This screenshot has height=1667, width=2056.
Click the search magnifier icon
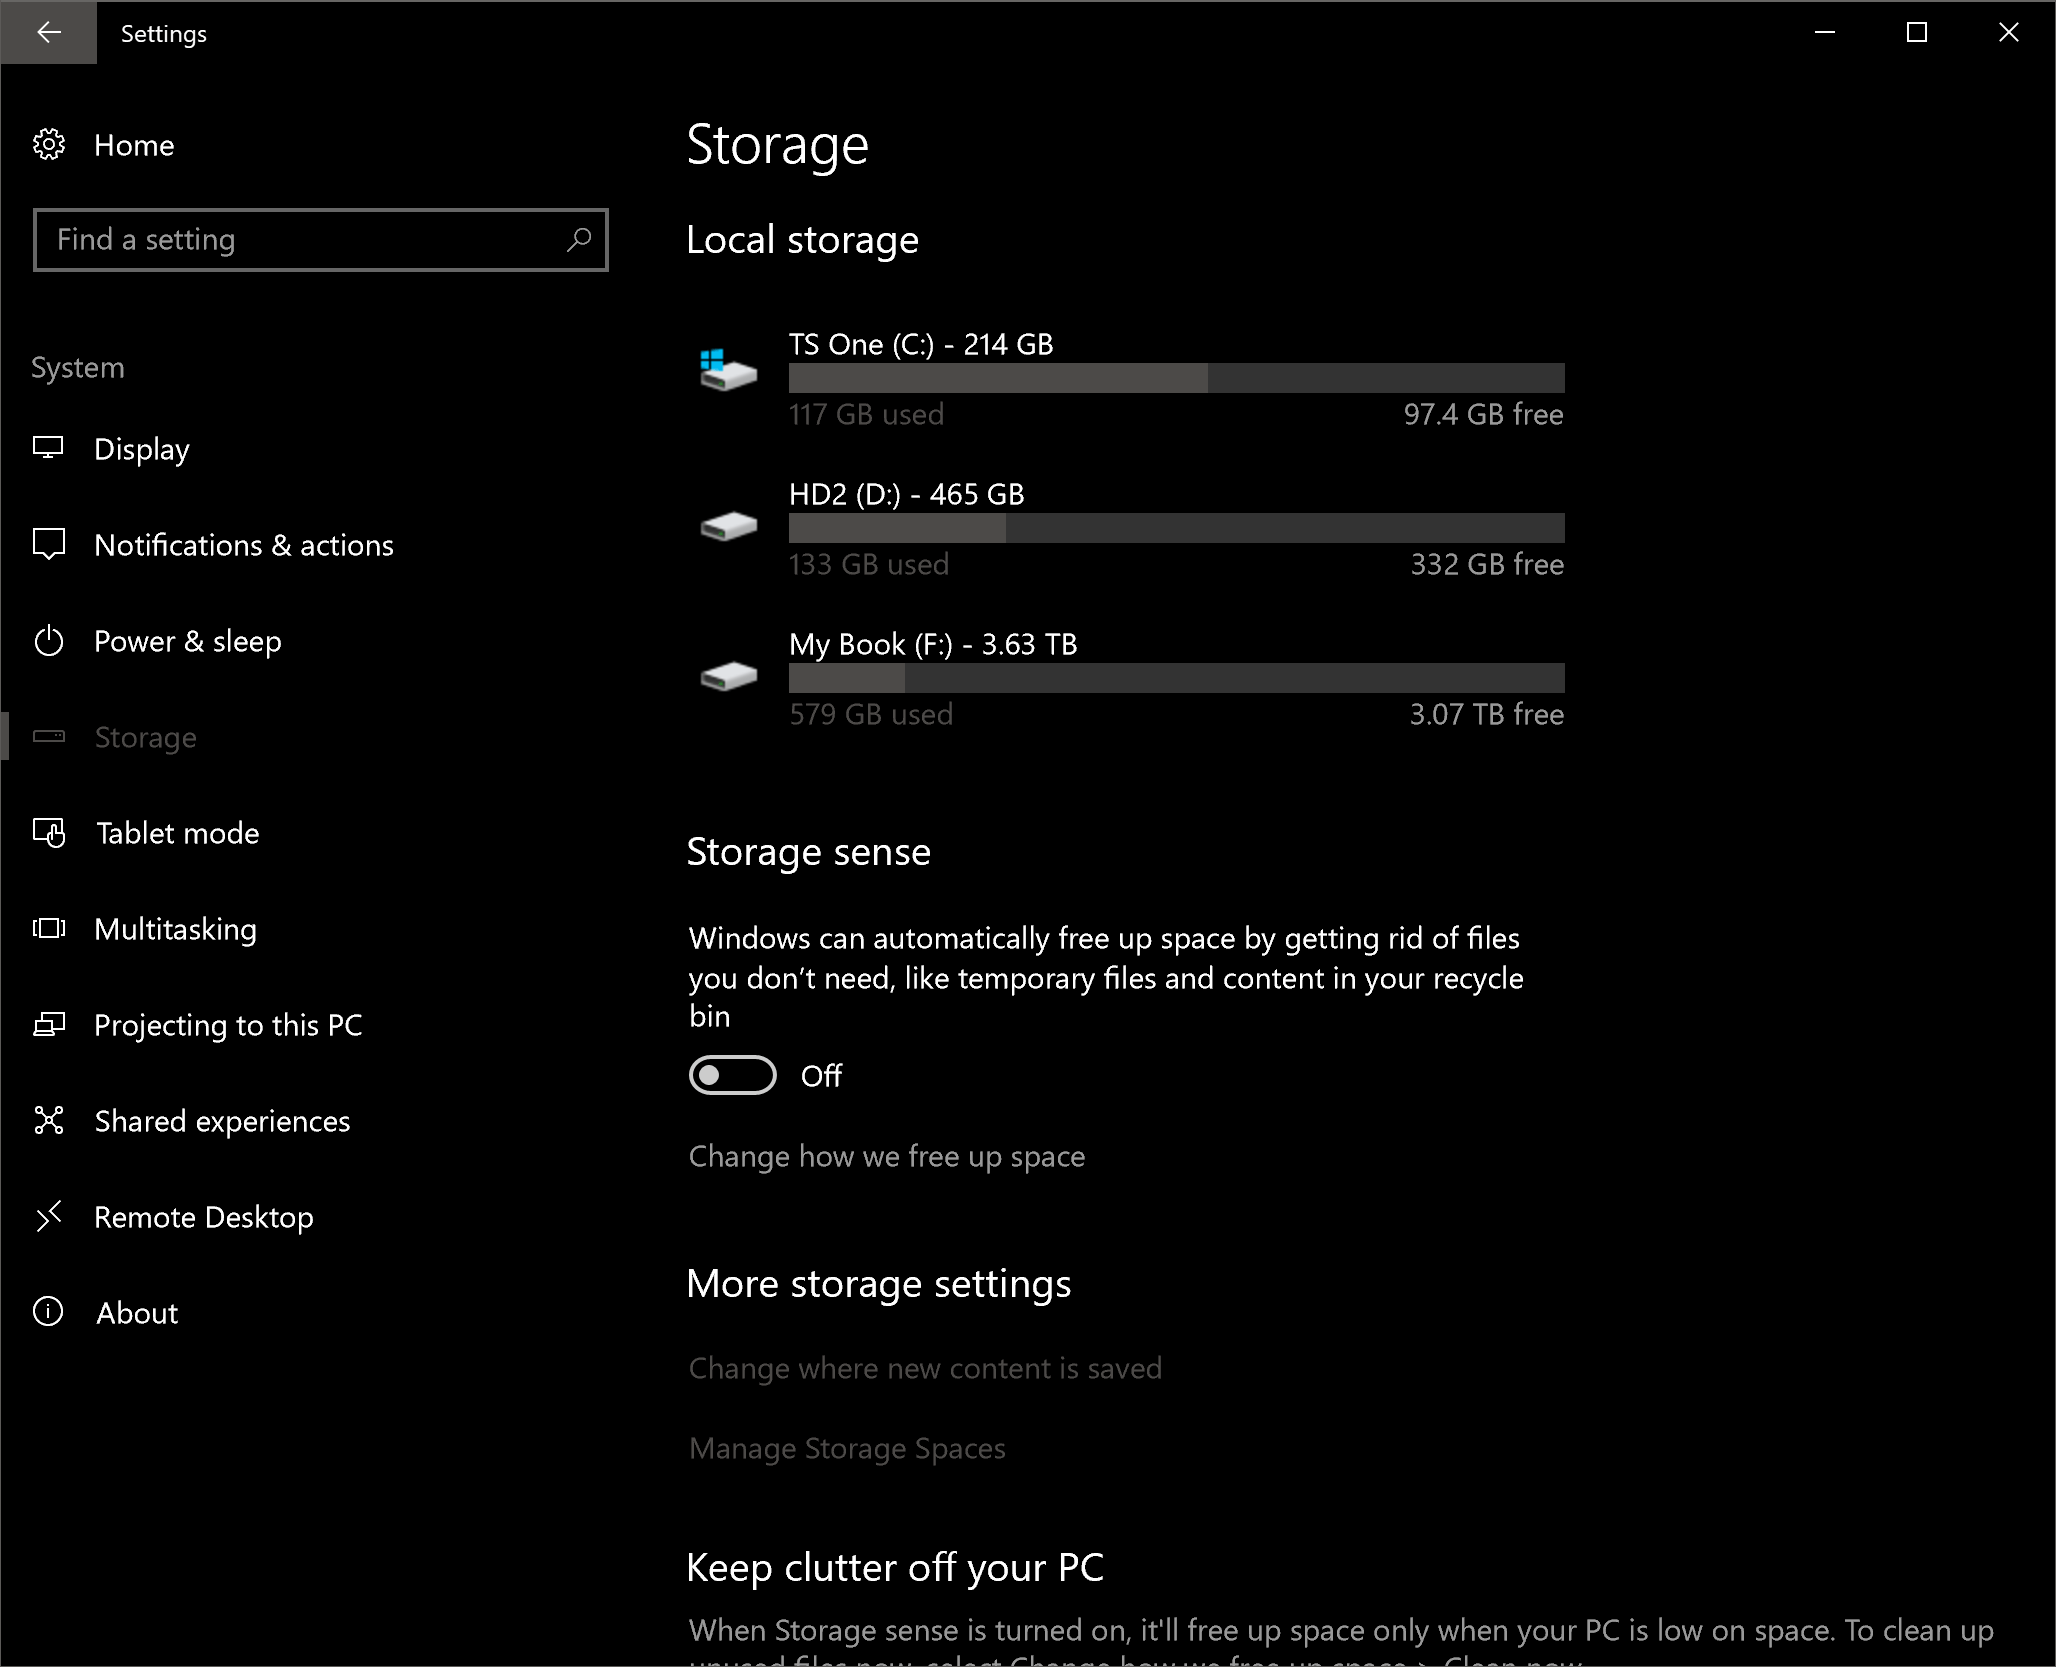[x=579, y=240]
